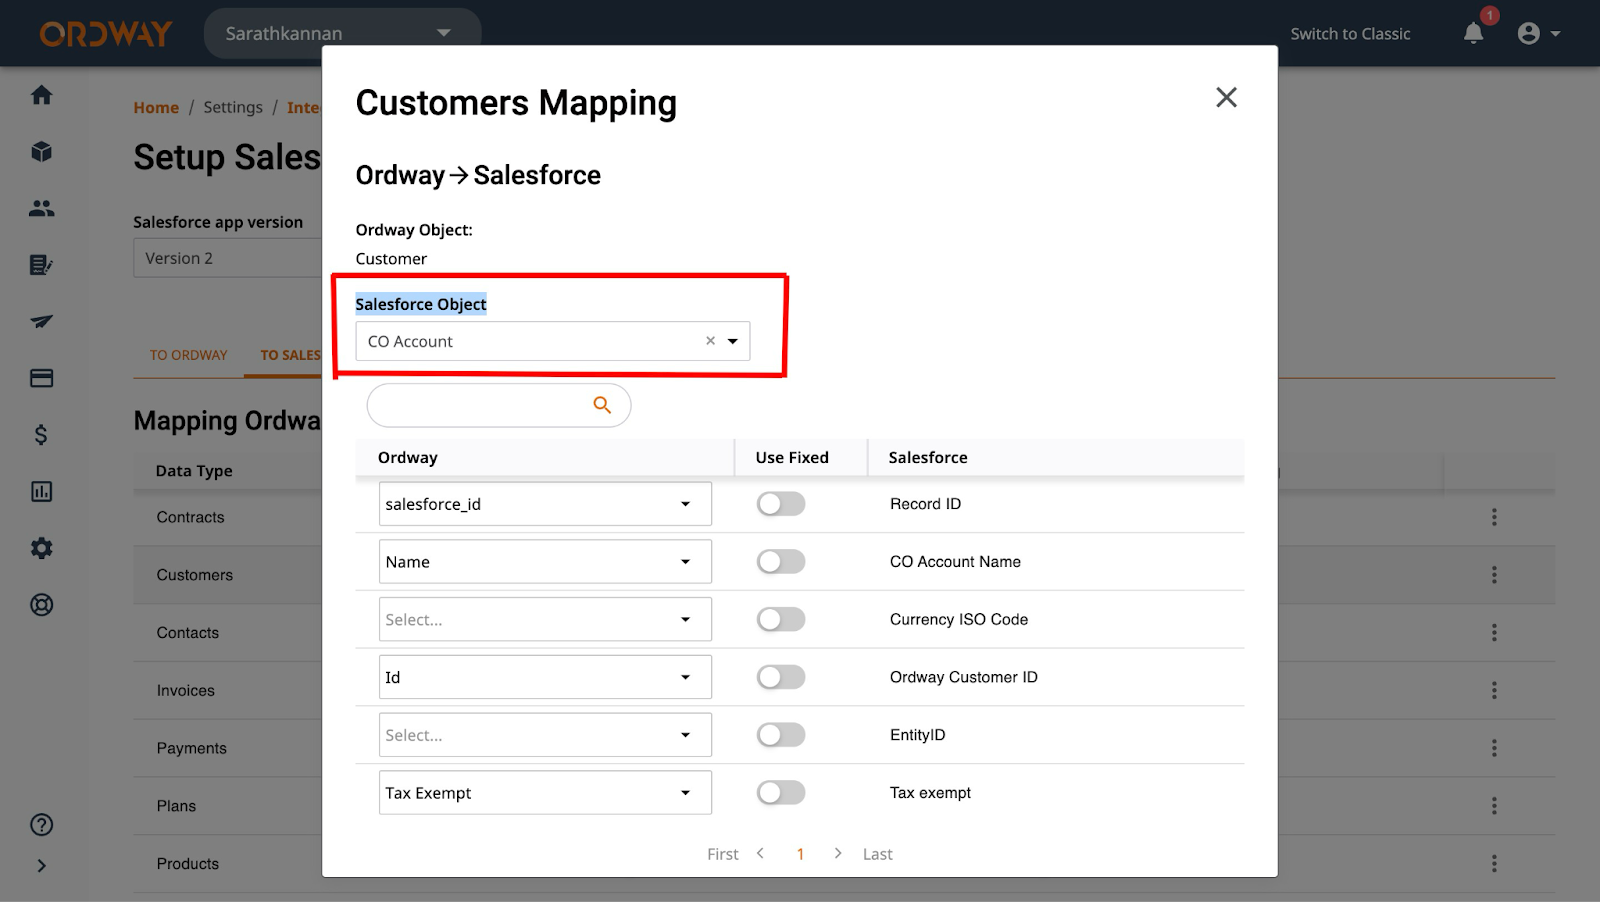Open the Home icon in the sidebar
The height and width of the screenshot is (902, 1600).
pyautogui.click(x=41, y=95)
